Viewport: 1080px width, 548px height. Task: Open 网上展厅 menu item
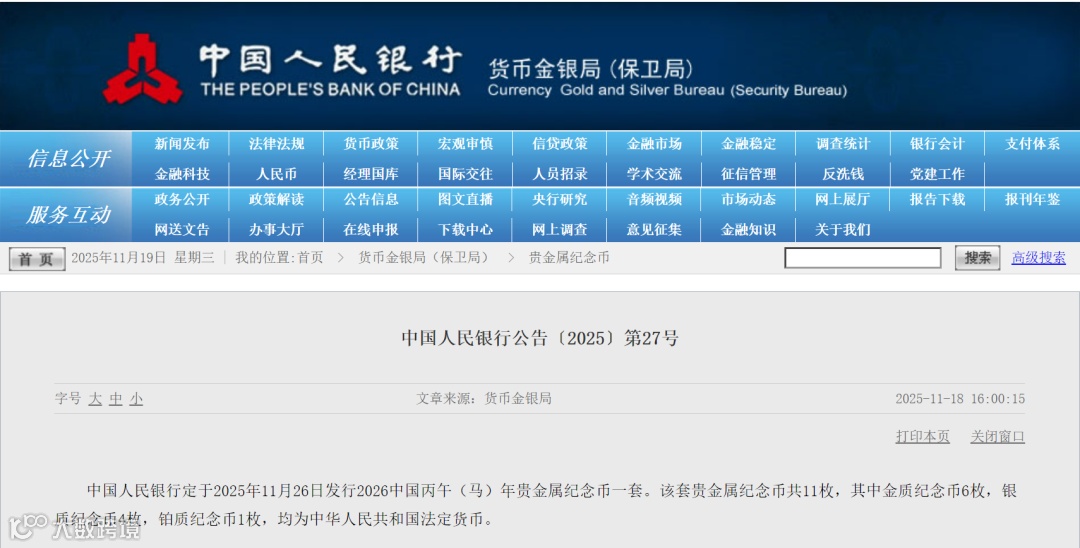pos(843,200)
